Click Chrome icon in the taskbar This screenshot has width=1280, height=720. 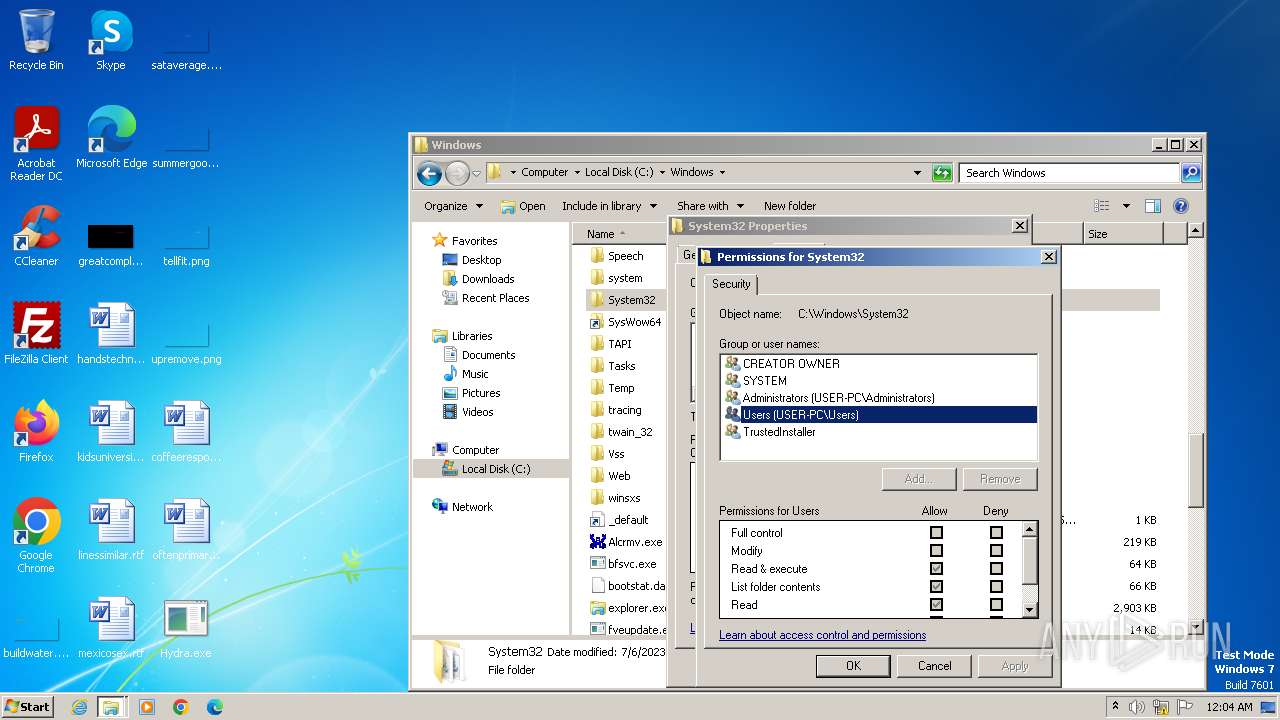pyautogui.click(x=181, y=707)
